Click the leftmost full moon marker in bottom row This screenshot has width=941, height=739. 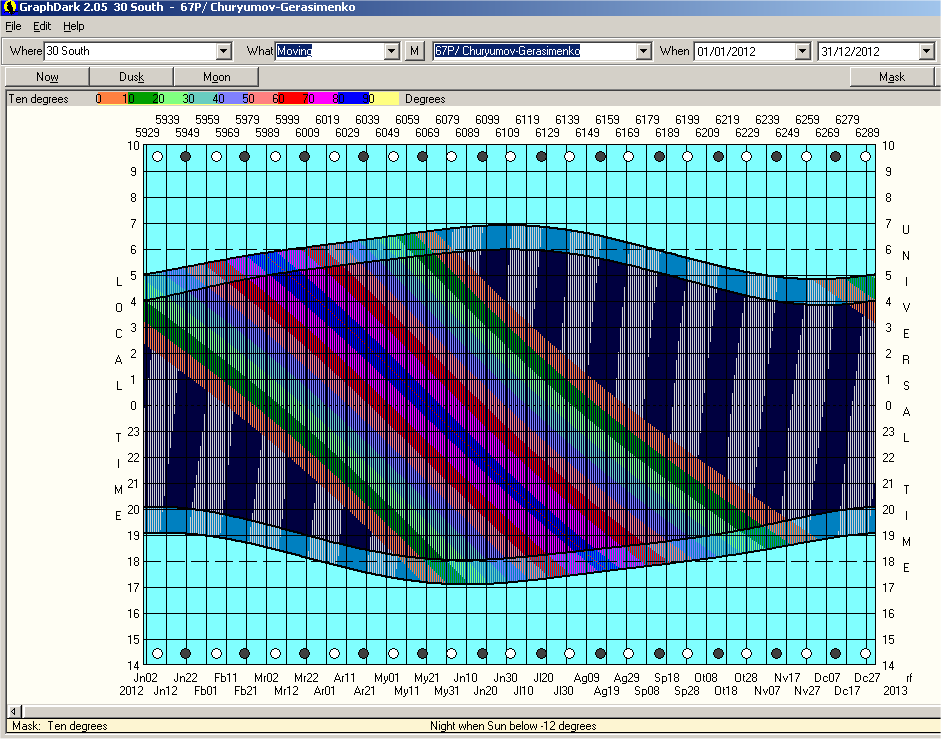pyautogui.click(x=156, y=653)
